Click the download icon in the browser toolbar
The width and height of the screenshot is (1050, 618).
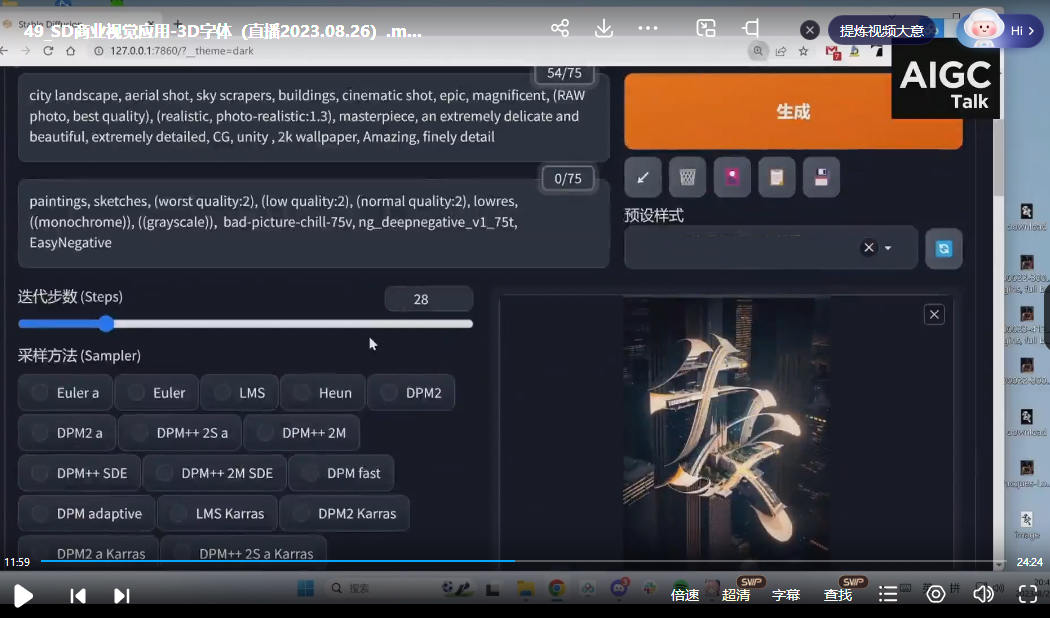tap(604, 30)
